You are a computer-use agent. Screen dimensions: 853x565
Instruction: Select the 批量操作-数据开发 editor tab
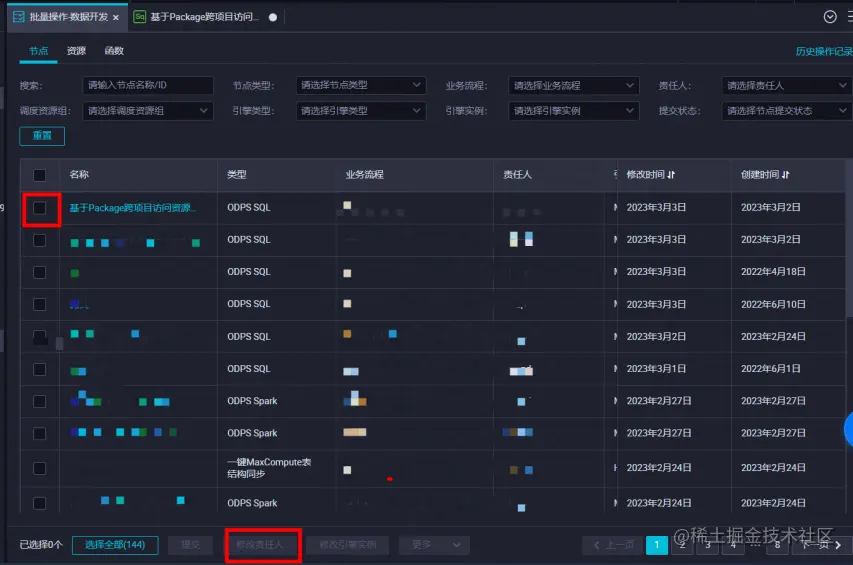[x=68, y=17]
